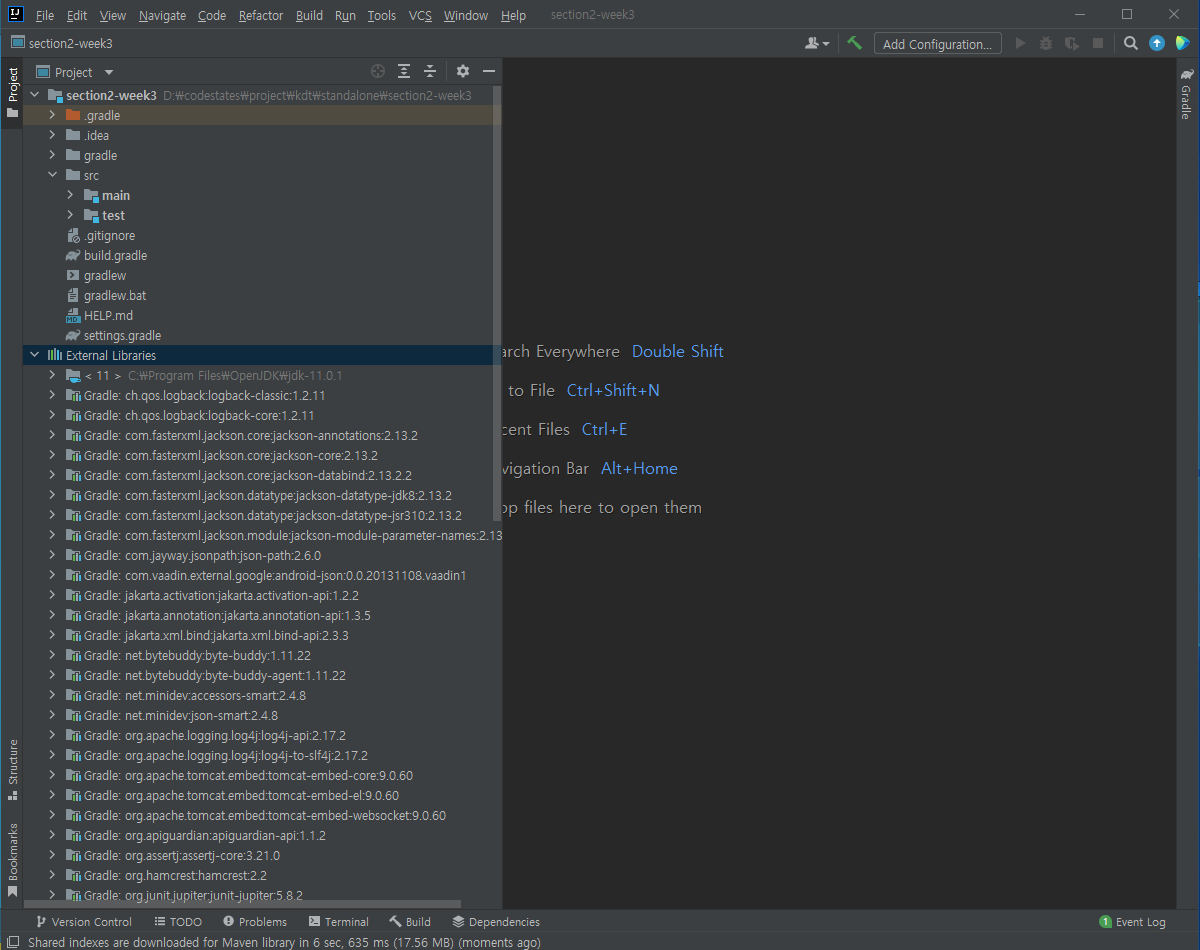Image resolution: width=1200 pixels, height=950 pixels.
Task: Select the gradlew.bat file
Action: [x=105, y=295]
